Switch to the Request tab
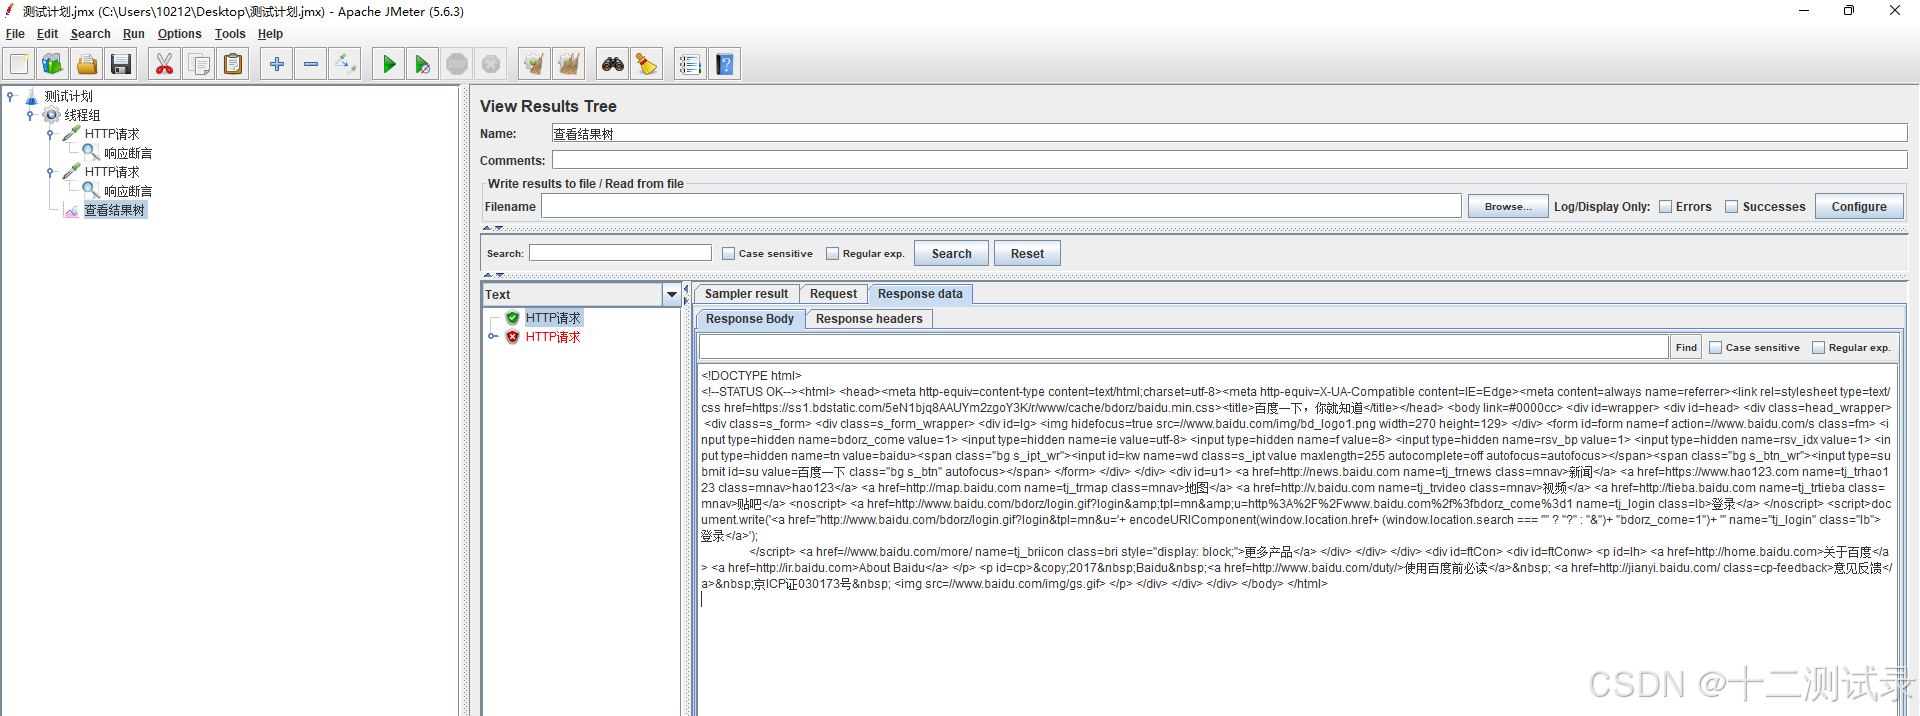 [x=833, y=294]
